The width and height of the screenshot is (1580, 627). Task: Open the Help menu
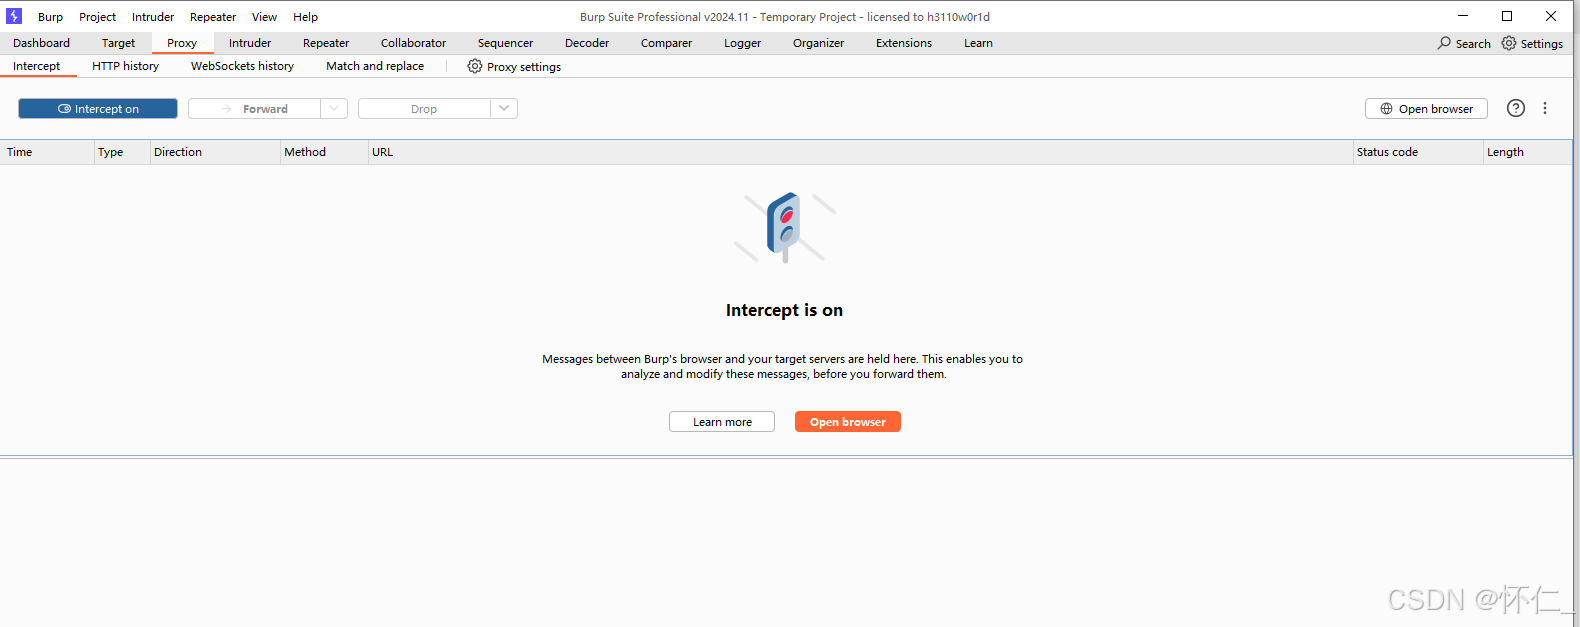(x=305, y=17)
